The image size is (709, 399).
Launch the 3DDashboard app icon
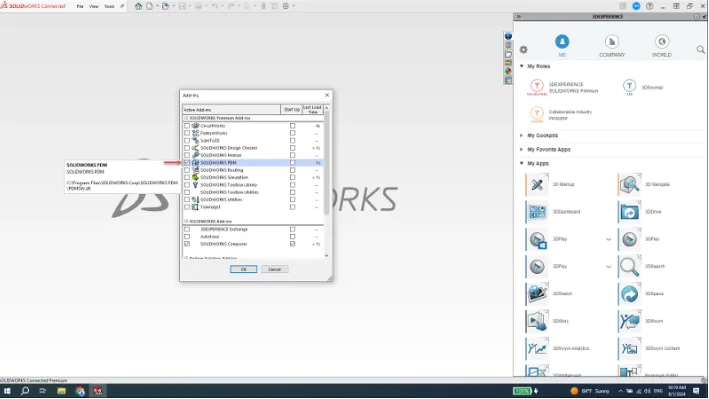pyautogui.click(x=537, y=212)
